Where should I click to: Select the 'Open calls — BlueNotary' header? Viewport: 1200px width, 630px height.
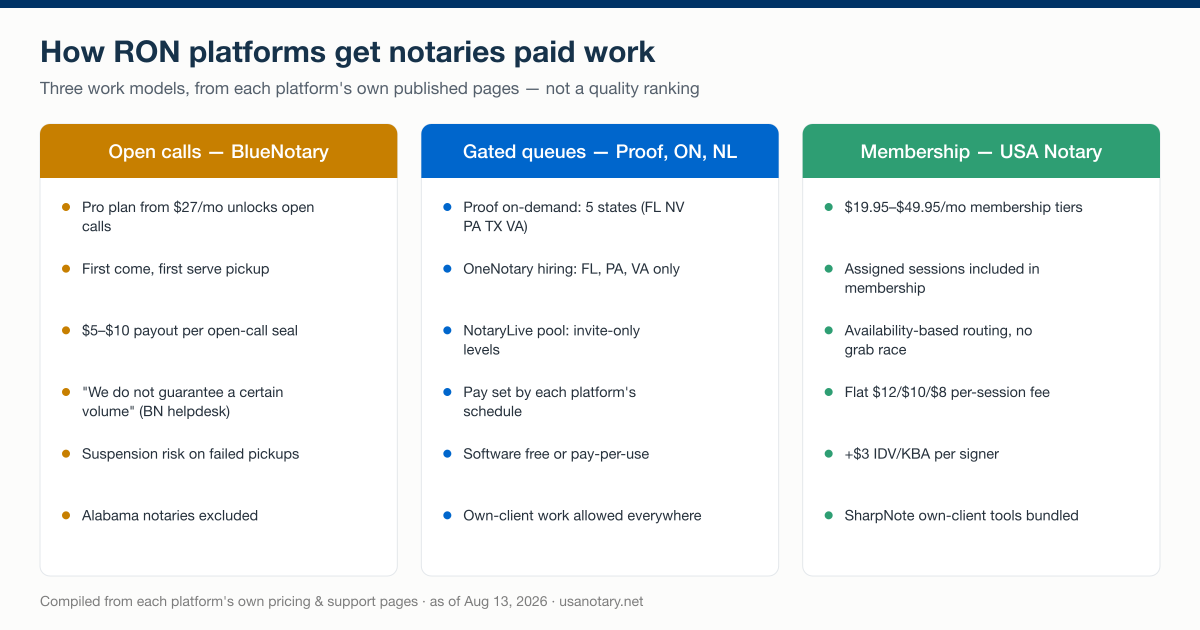[x=218, y=151]
